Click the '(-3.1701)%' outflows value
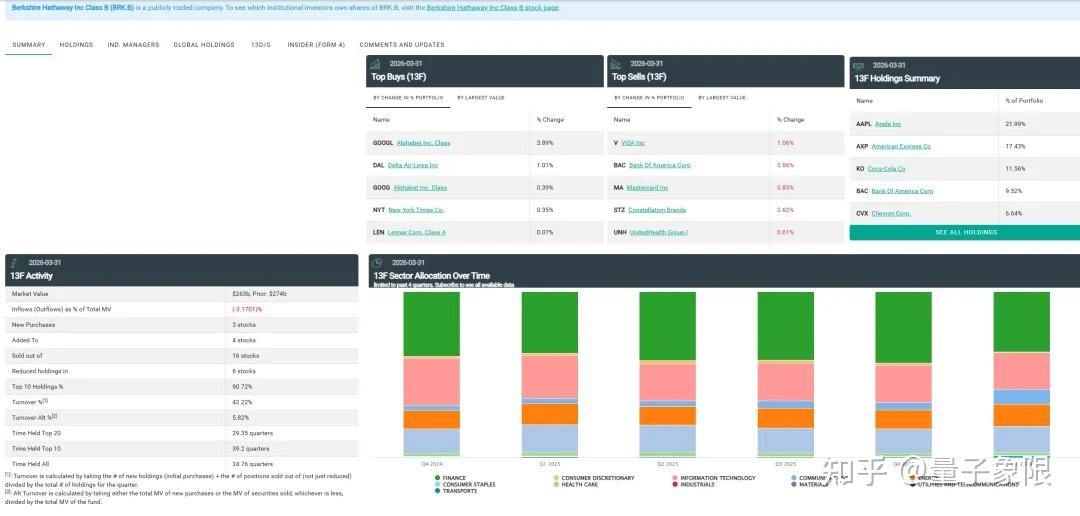Viewport: 1080px width, 516px height. coord(247,309)
